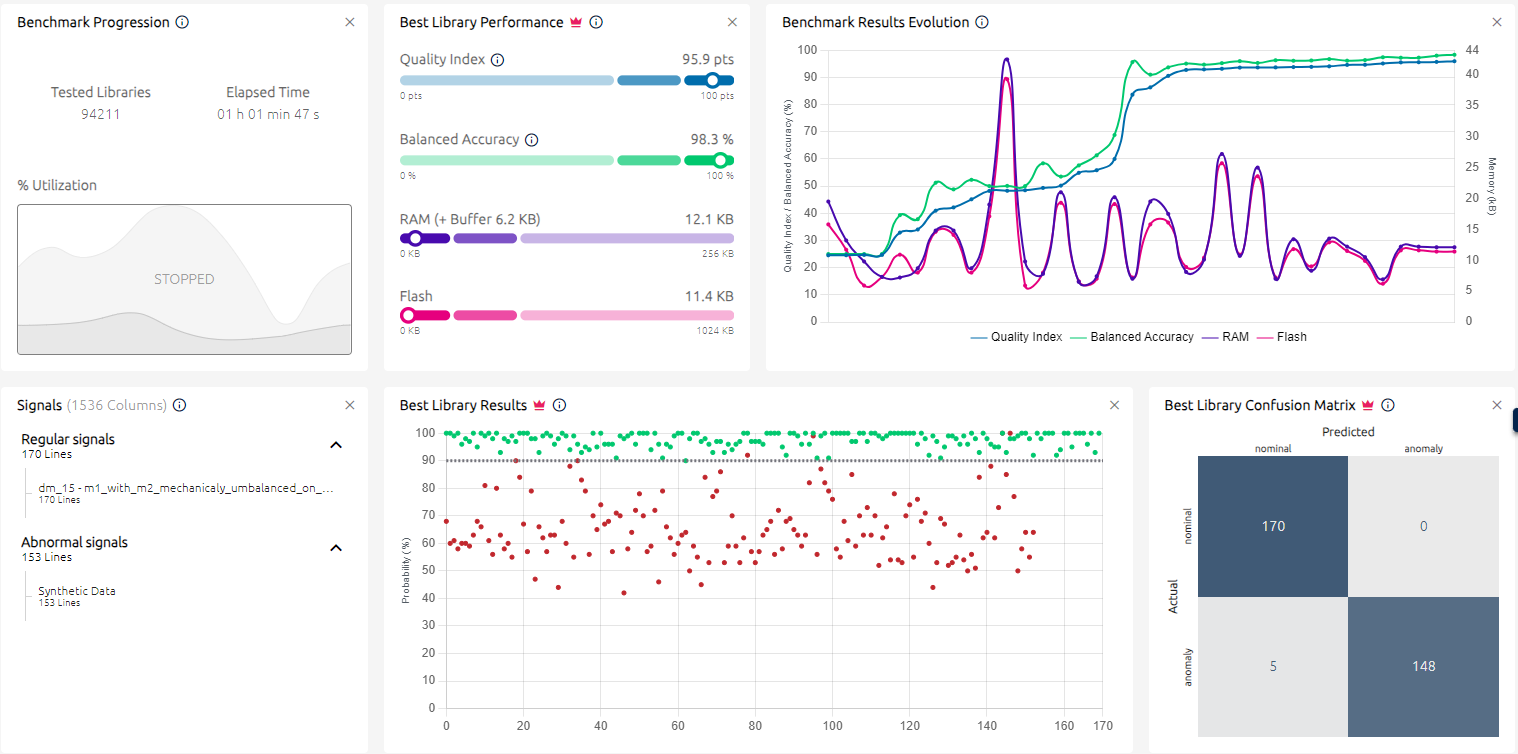
Task: Open the Benchmark Results Evolution info icon
Action: click(981, 21)
